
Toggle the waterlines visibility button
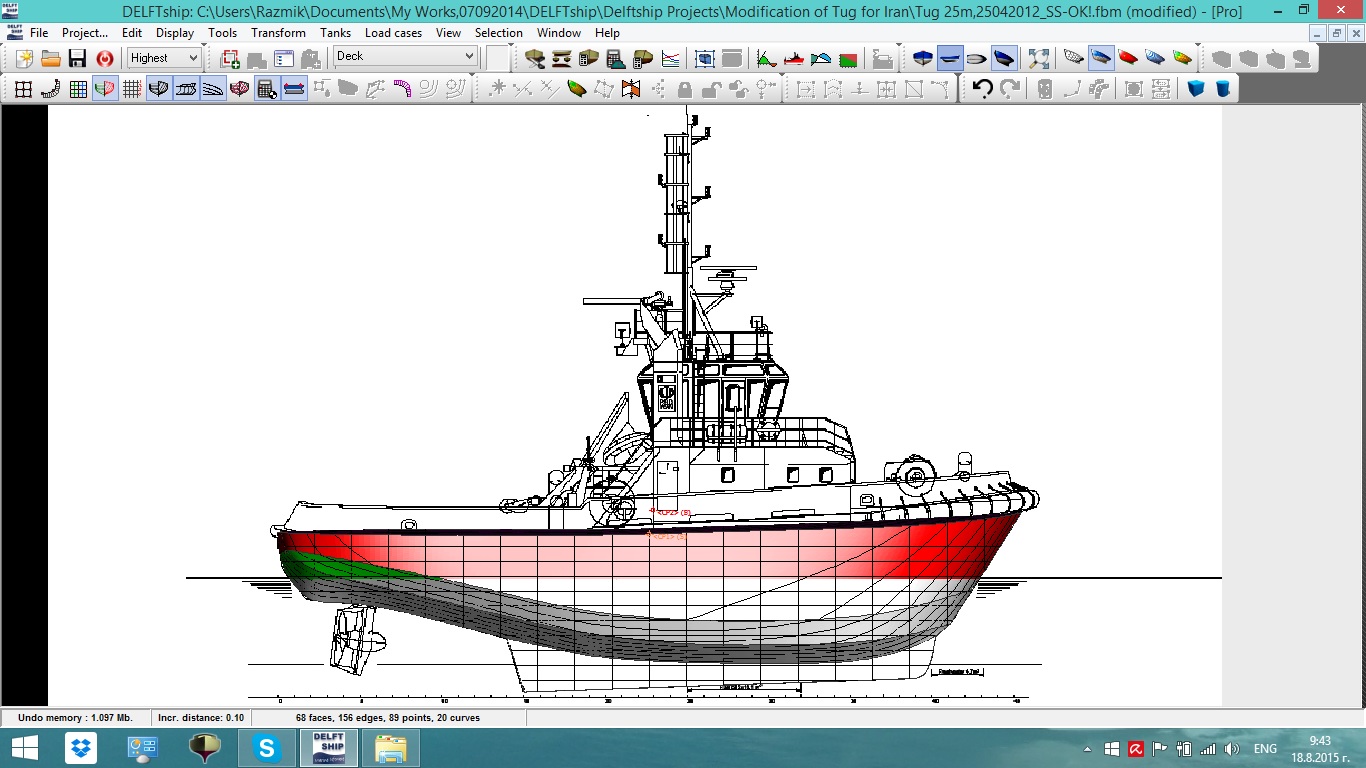click(x=212, y=89)
